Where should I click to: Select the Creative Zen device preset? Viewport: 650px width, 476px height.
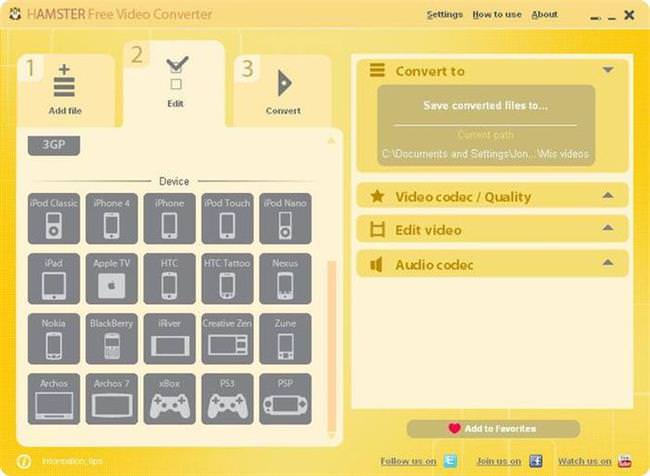point(227,339)
